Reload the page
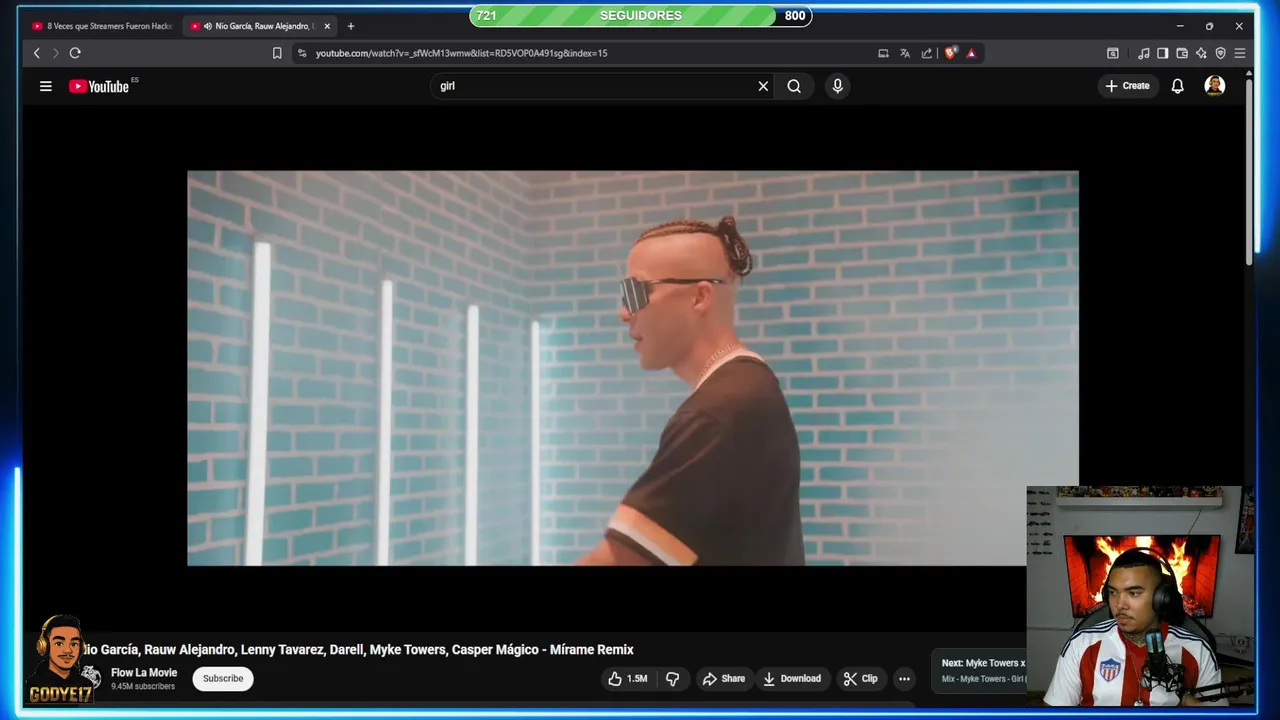 click(75, 53)
